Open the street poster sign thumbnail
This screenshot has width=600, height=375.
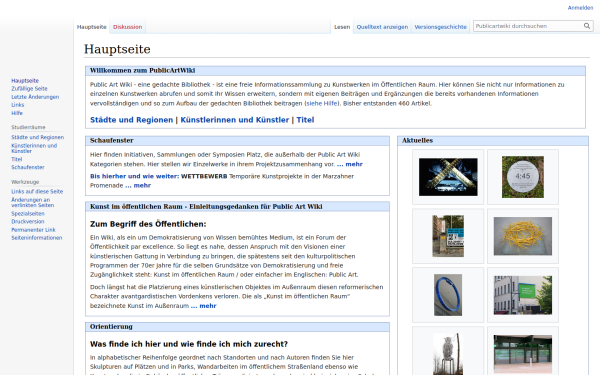point(448,236)
